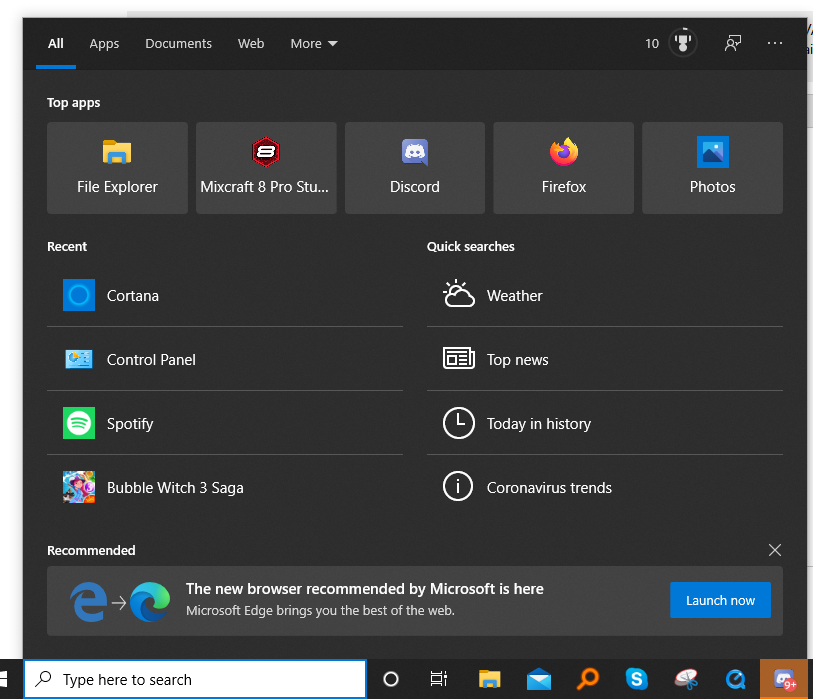Viewport: 813px width, 699px height.
Task: Click the Edge browser recommendation banner text
Action: pos(365,599)
